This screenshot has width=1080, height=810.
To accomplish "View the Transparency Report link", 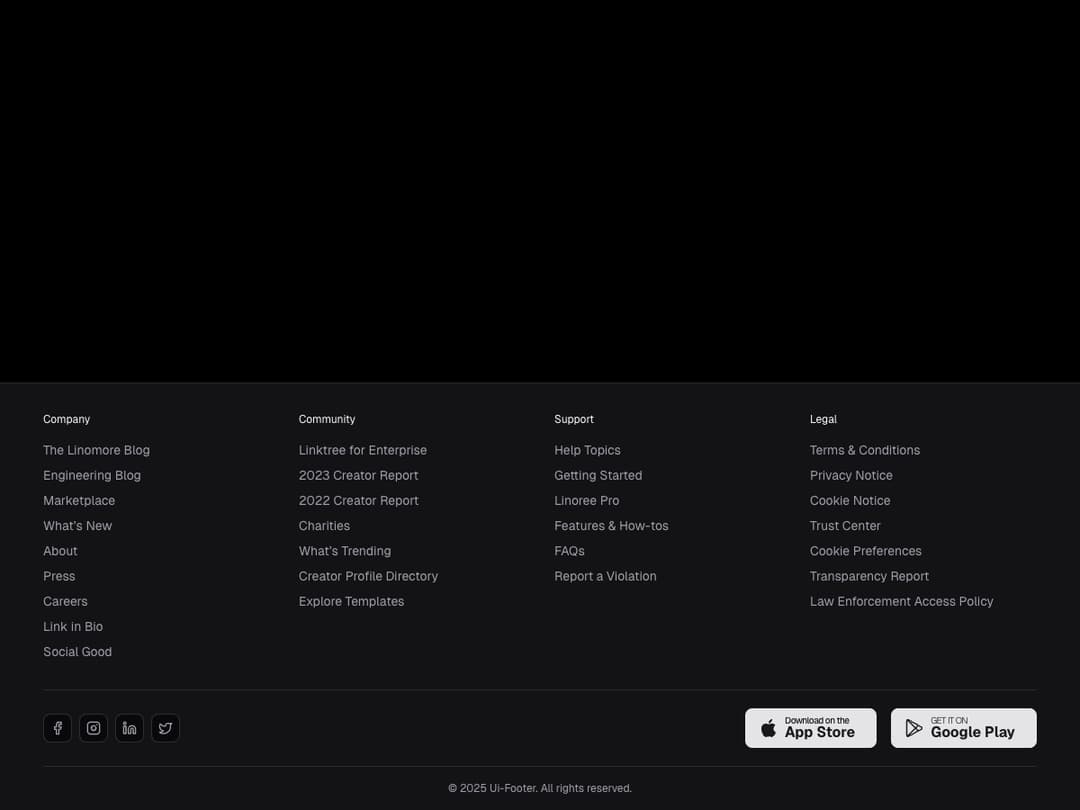I will 870,576.
